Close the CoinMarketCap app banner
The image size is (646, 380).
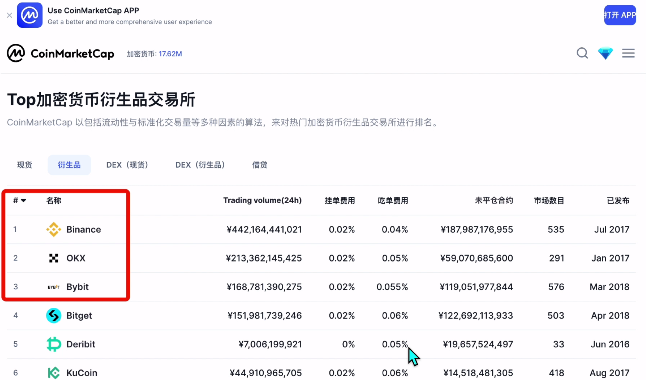coord(9,16)
